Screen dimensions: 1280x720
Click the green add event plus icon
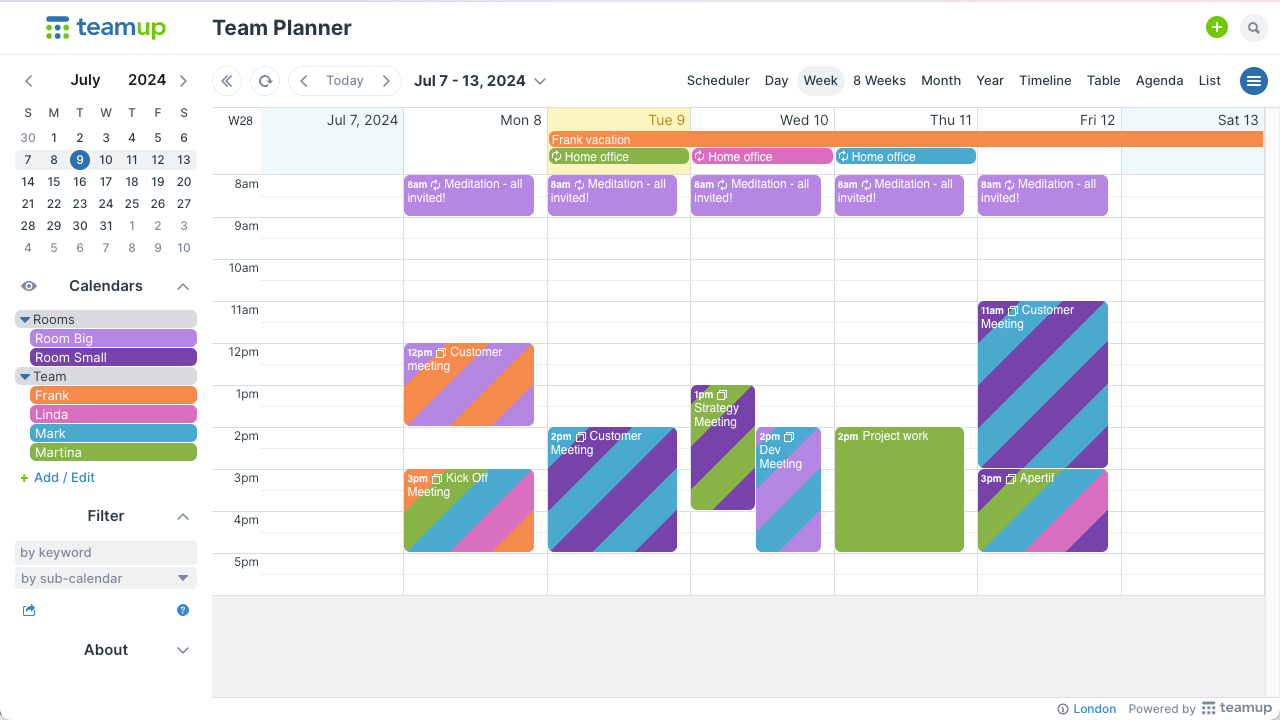click(x=1216, y=28)
